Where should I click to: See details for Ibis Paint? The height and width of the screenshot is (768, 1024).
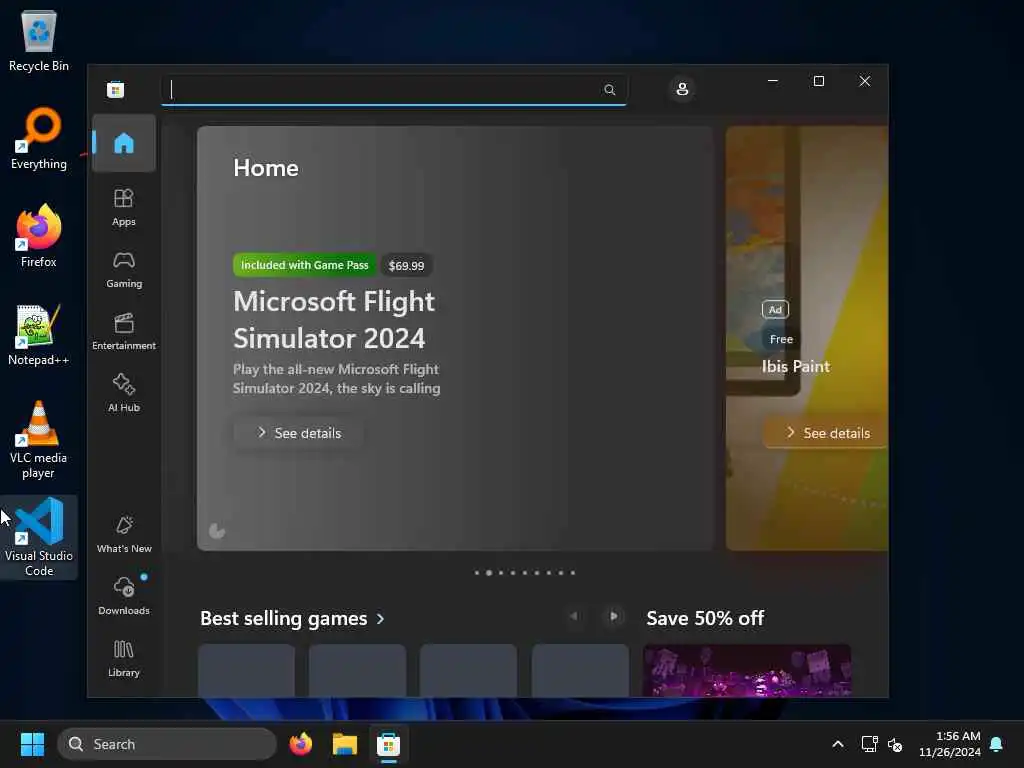pos(827,433)
